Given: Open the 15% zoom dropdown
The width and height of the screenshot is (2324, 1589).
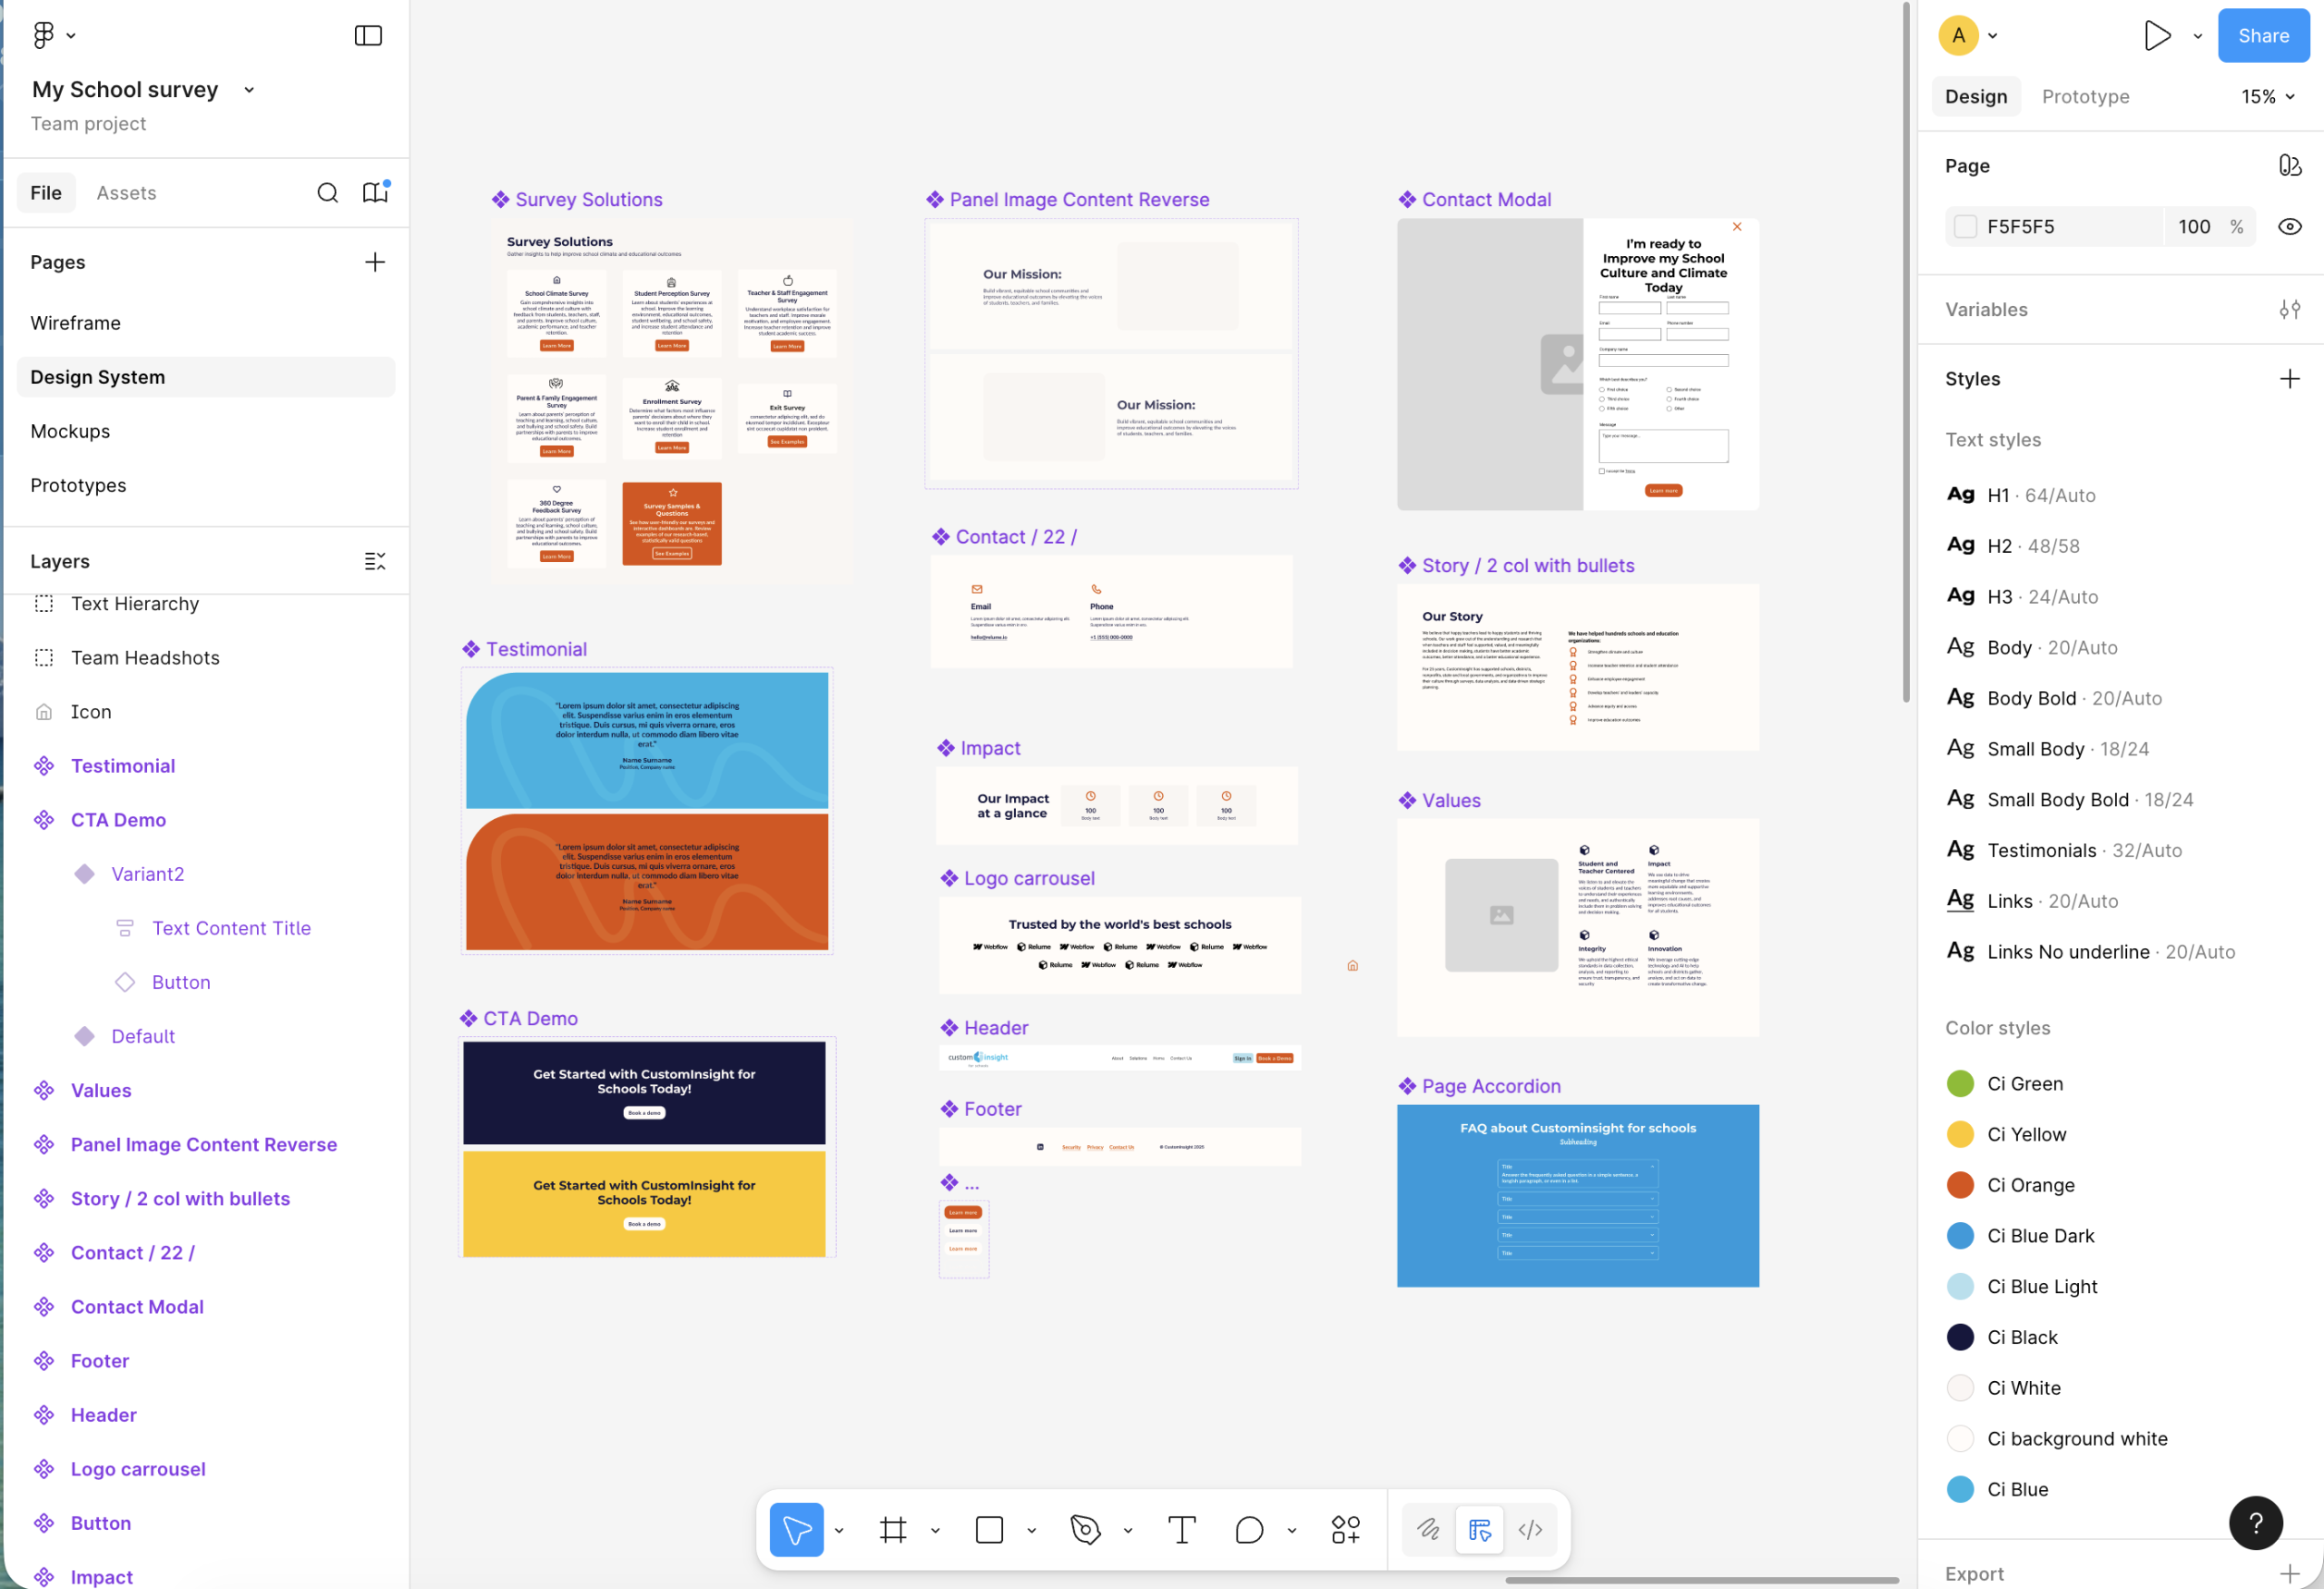Looking at the screenshot, I should 2267,97.
